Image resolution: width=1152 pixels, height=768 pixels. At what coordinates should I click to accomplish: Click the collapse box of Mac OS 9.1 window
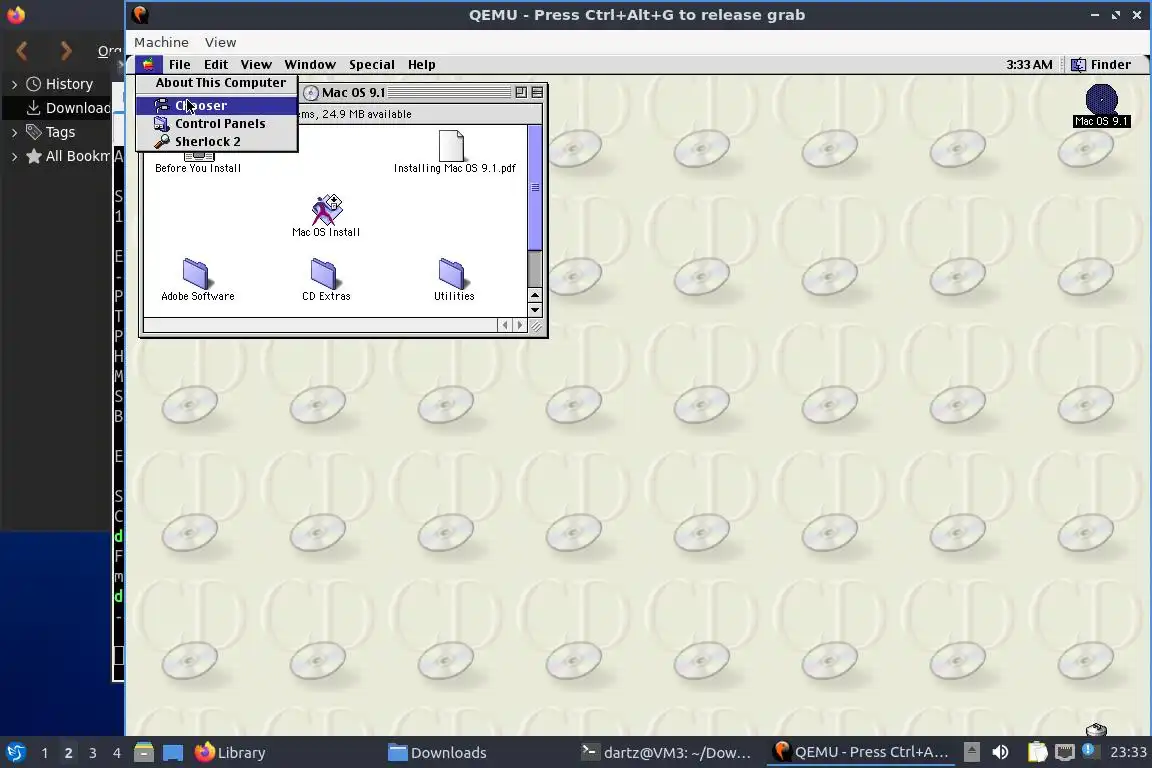537,92
